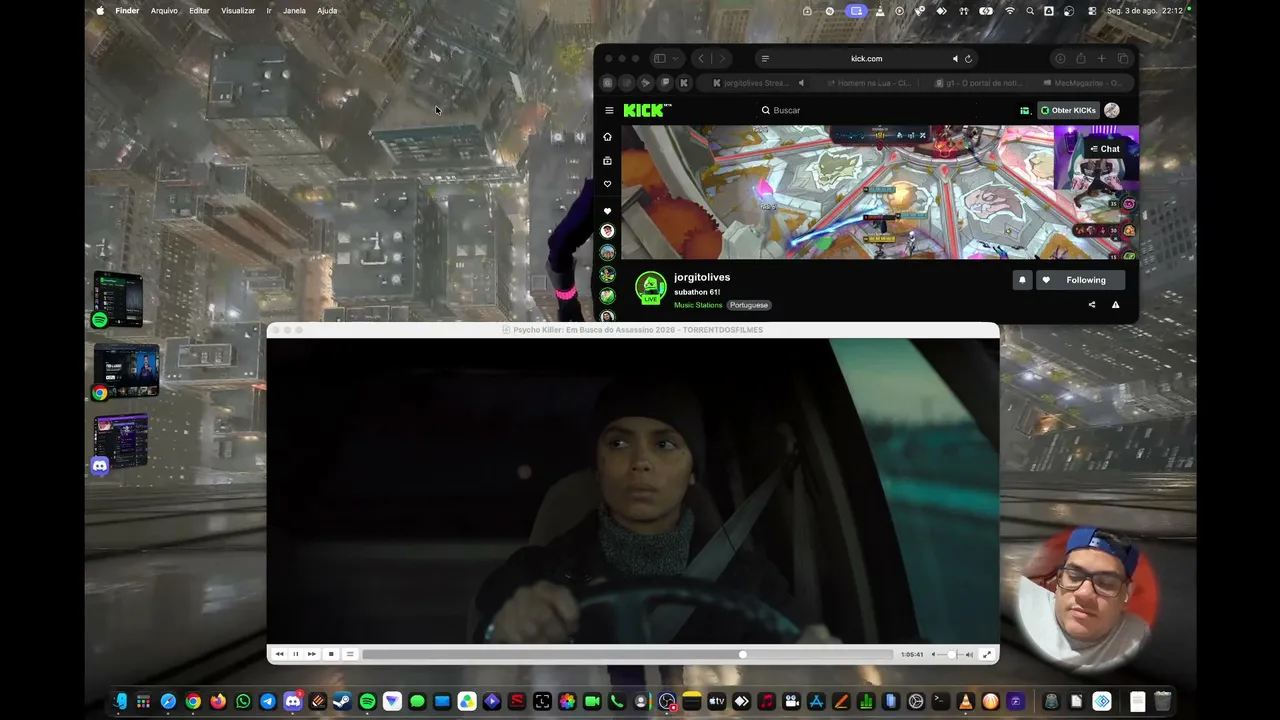The width and height of the screenshot is (1280, 720).
Task: Open Wi-Fi status in the menu bar
Action: (1010, 11)
